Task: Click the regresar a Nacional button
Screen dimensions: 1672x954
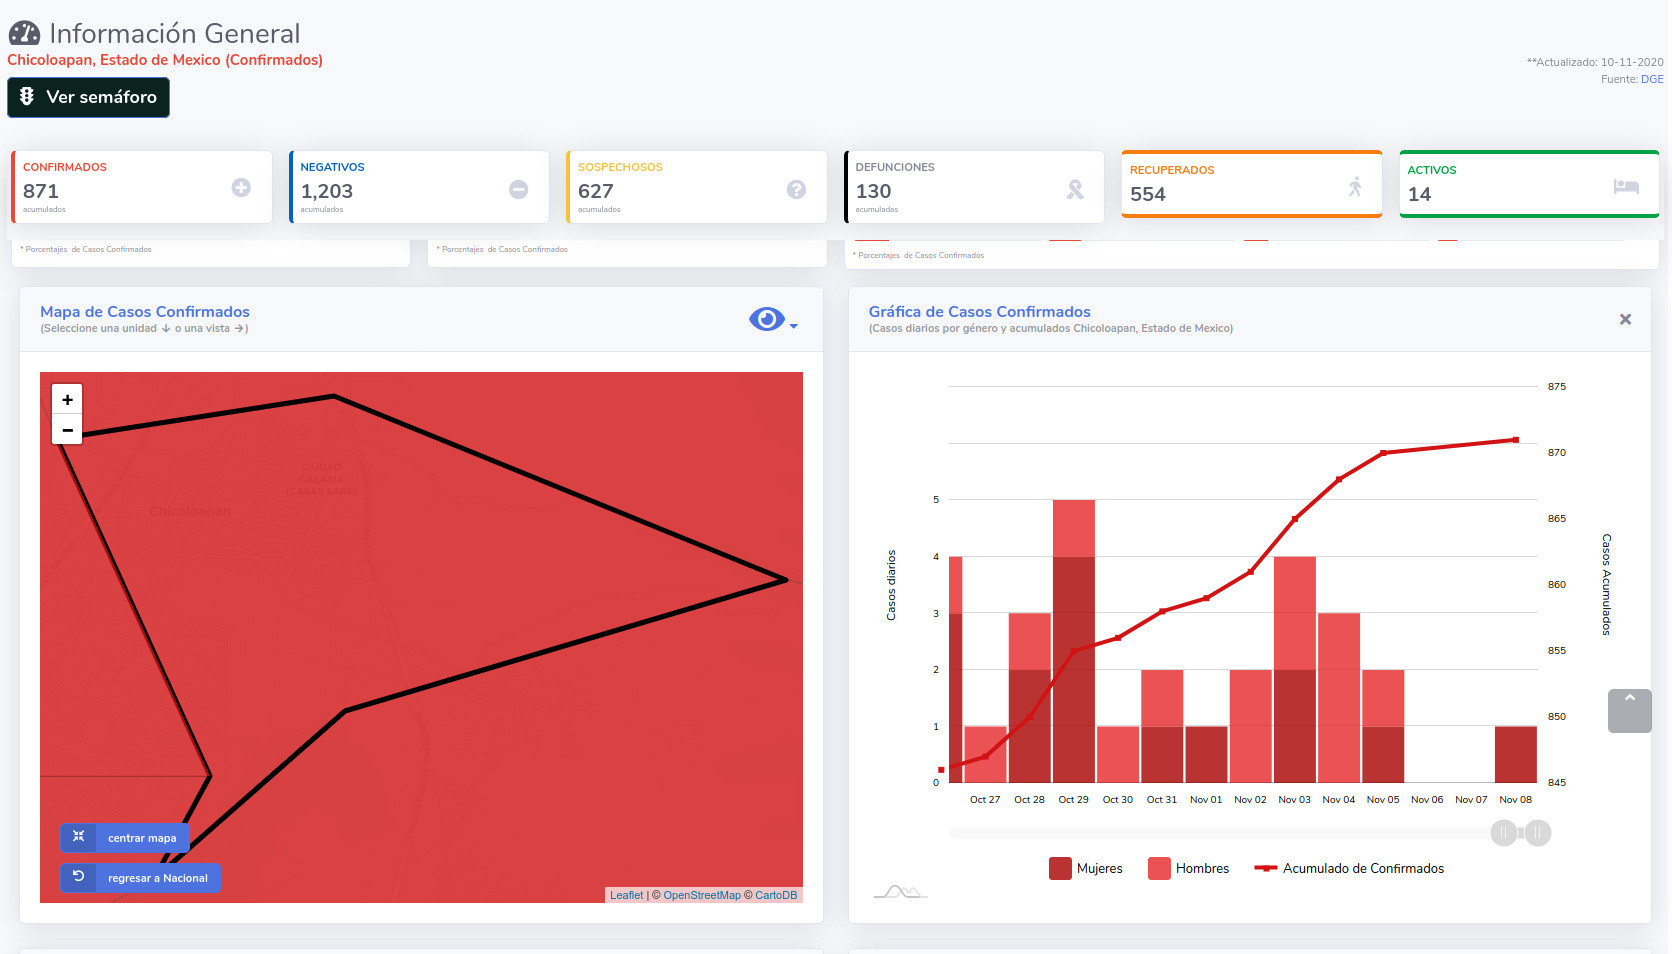Action: (140, 878)
